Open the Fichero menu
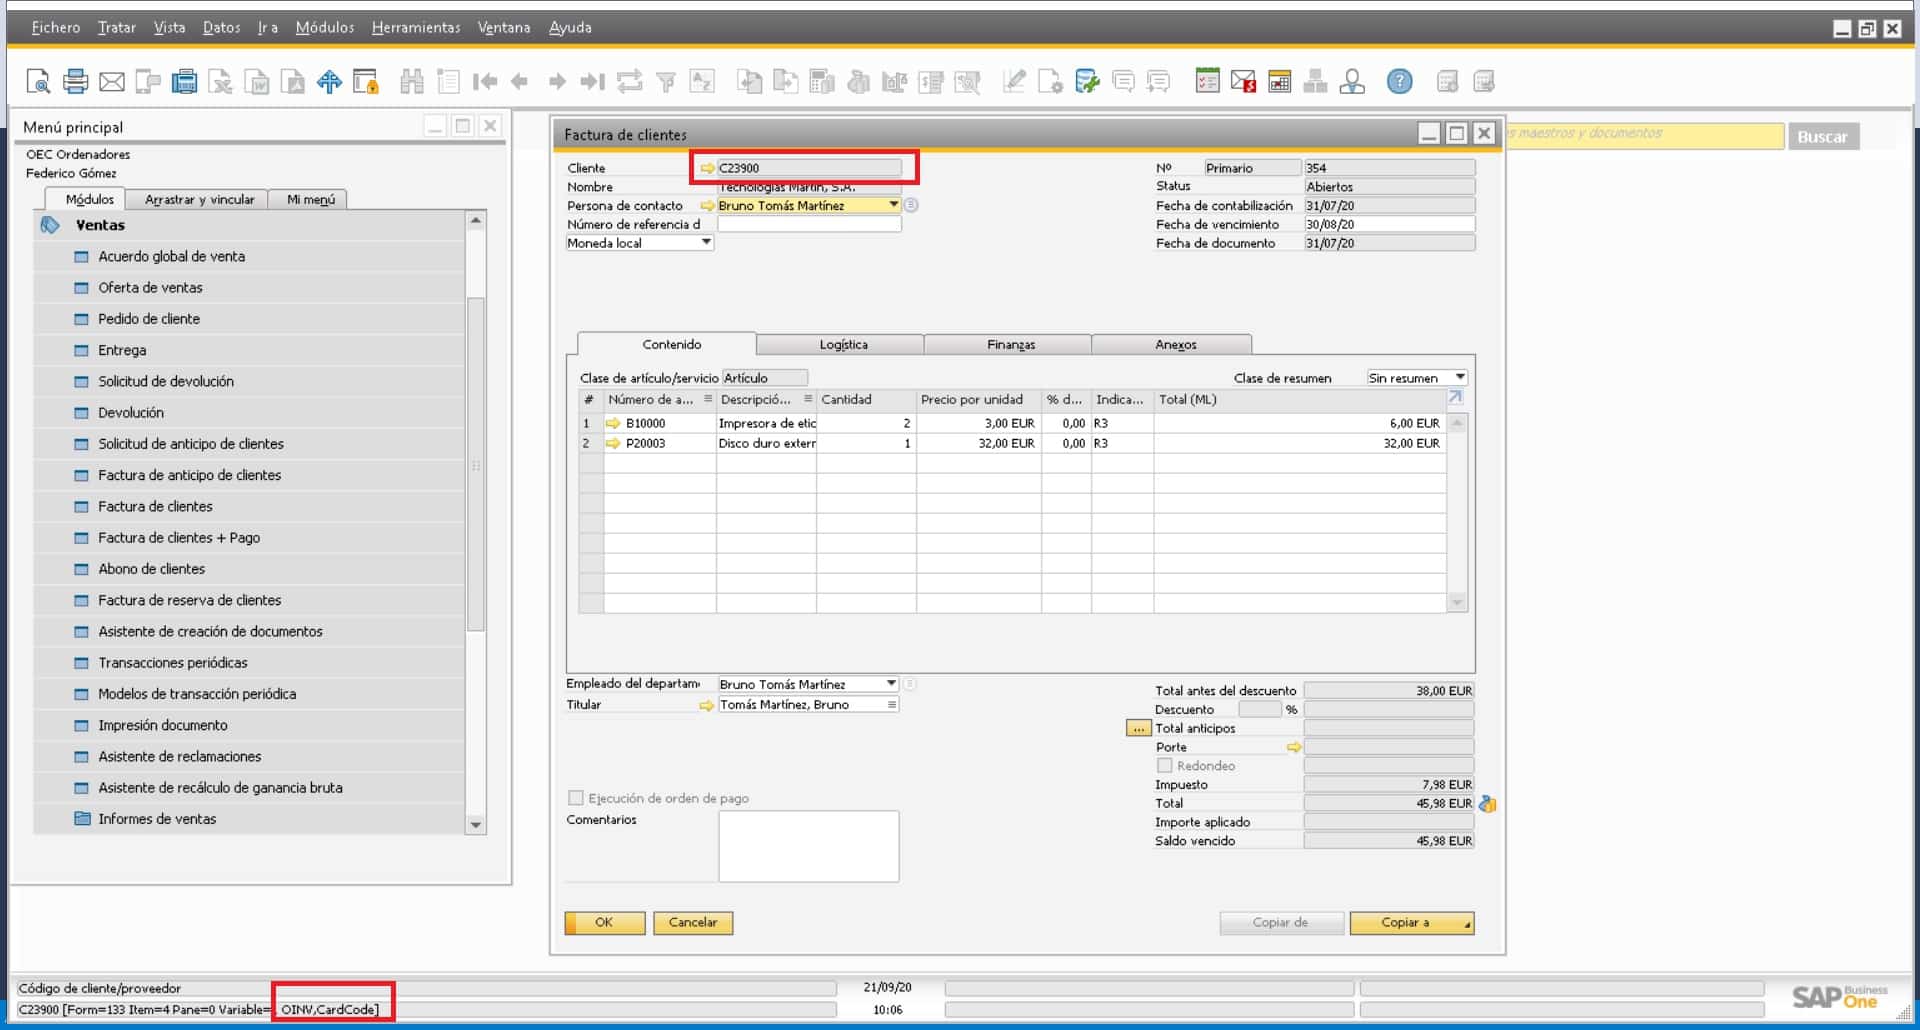Image resolution: width=1920 pixels, height=1030 pixels. 56,28
